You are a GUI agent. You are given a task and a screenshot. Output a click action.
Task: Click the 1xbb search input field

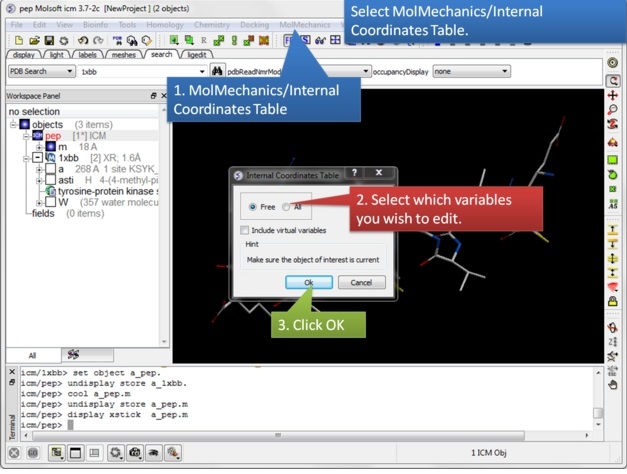coord(140,72)
